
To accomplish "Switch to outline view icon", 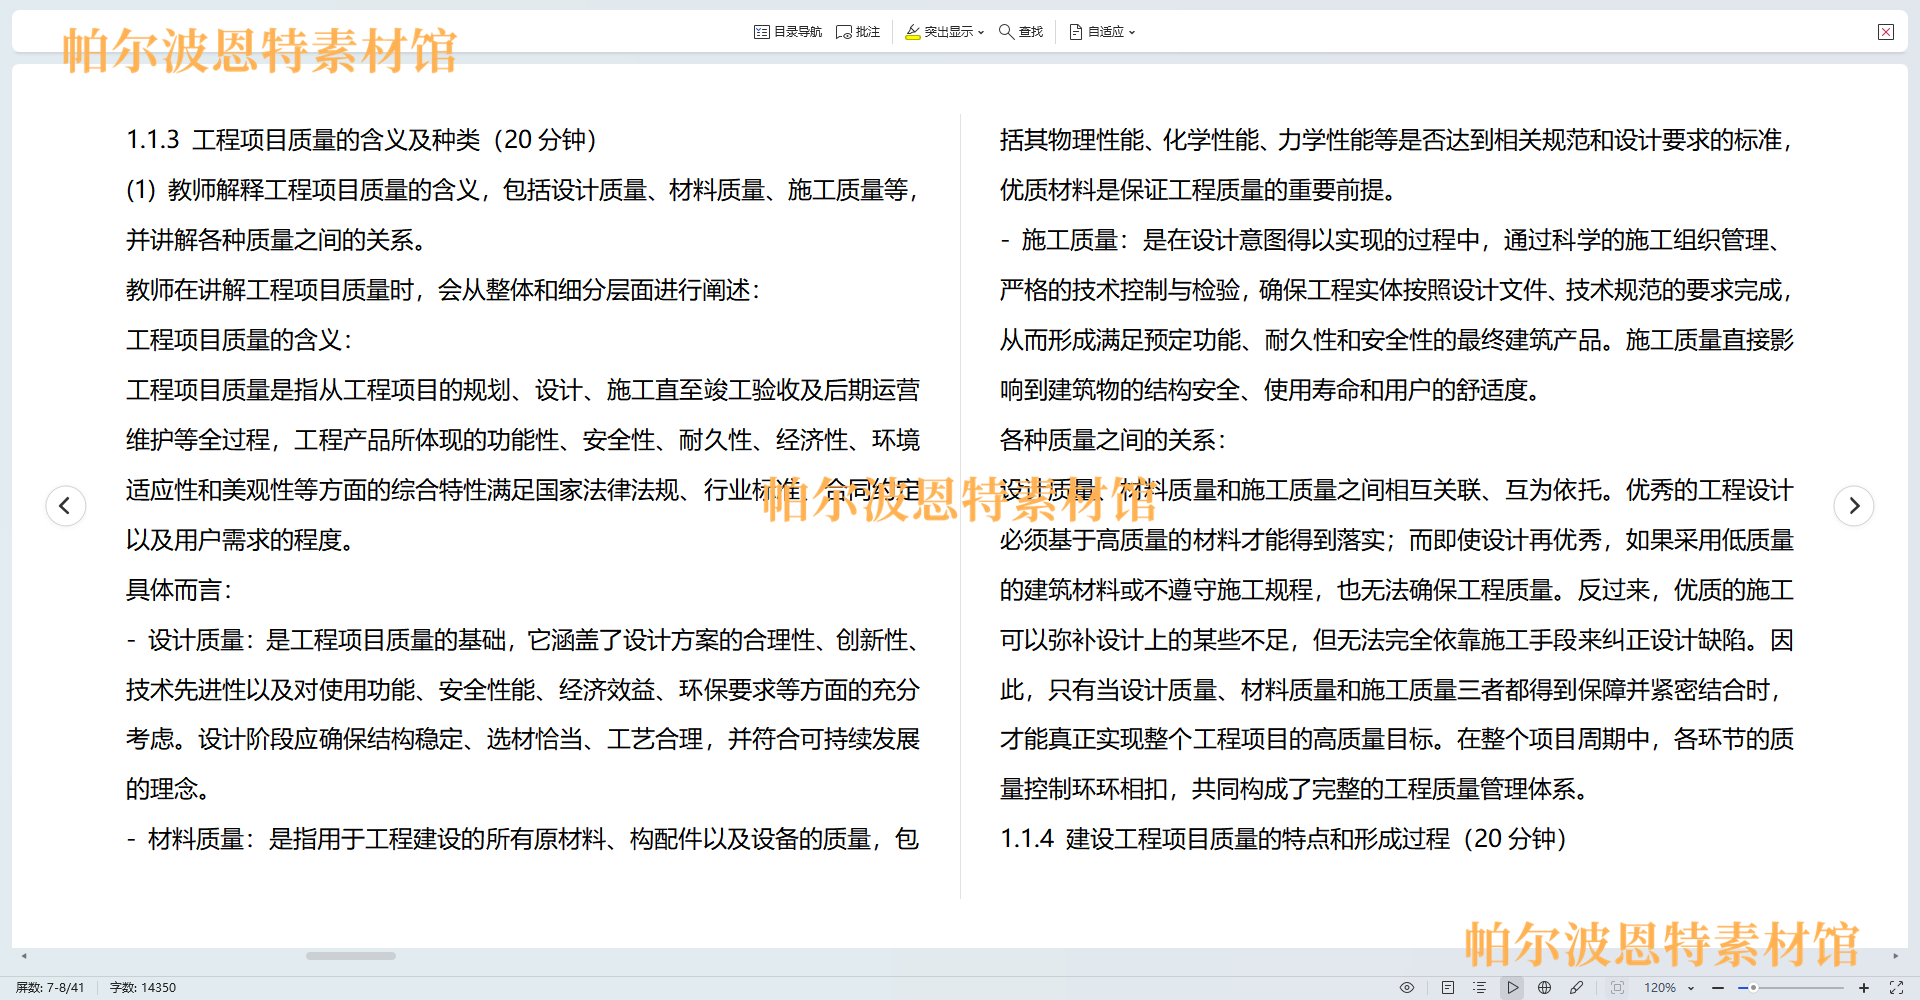I will click(x=1480, y=987).
